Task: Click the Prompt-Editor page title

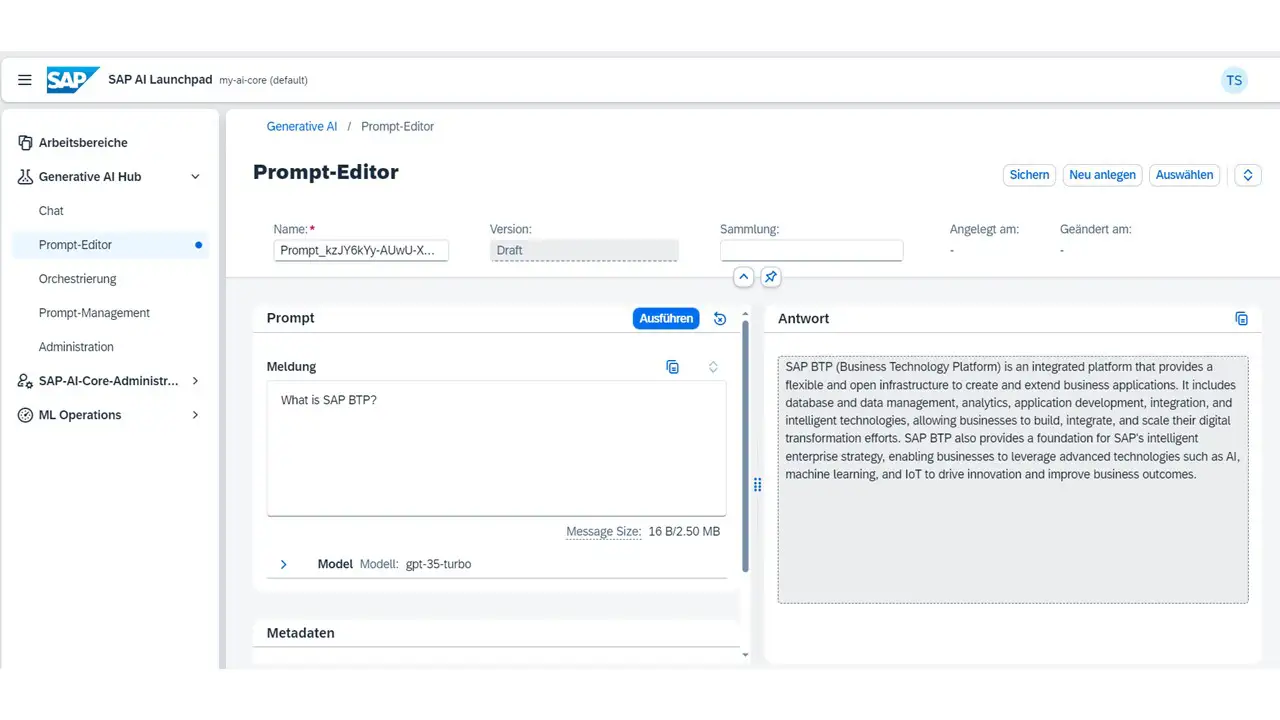Action: click(x=326, y=172)
